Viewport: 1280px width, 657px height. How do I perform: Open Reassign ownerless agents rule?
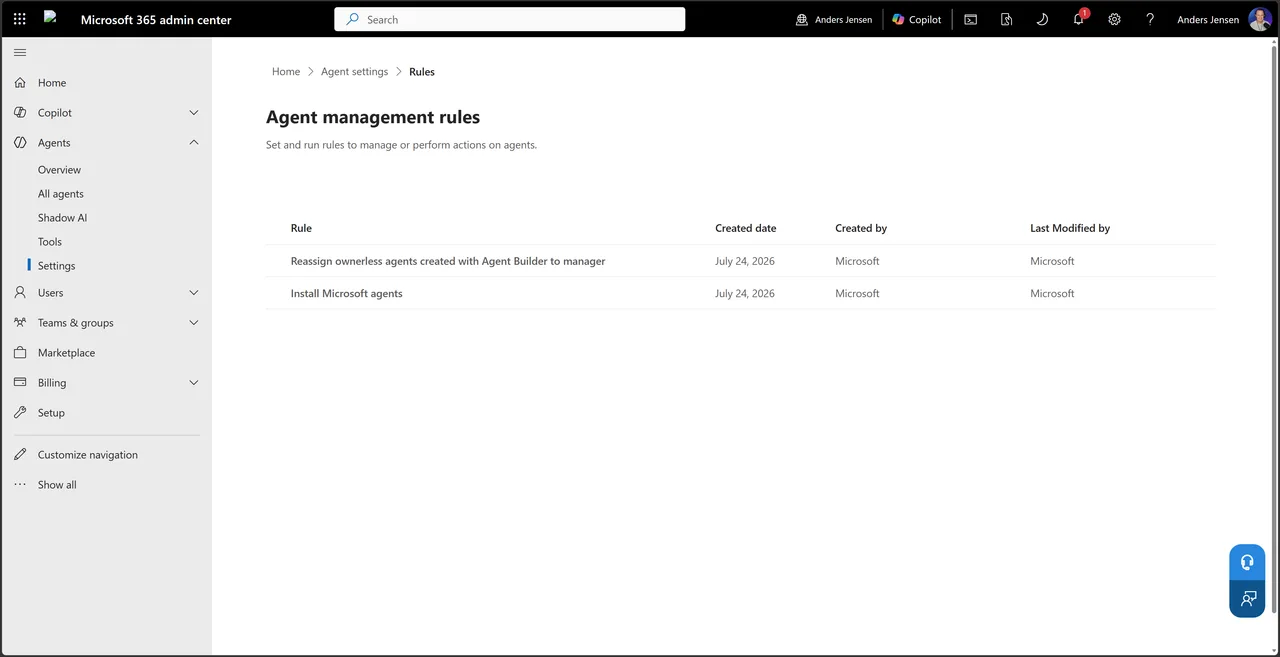(x=448, y=261)
